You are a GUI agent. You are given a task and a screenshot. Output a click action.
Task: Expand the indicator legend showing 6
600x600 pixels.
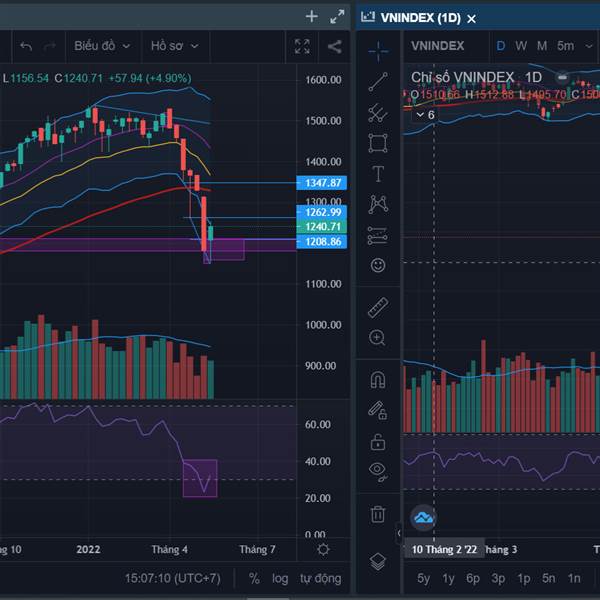[425, 115]
